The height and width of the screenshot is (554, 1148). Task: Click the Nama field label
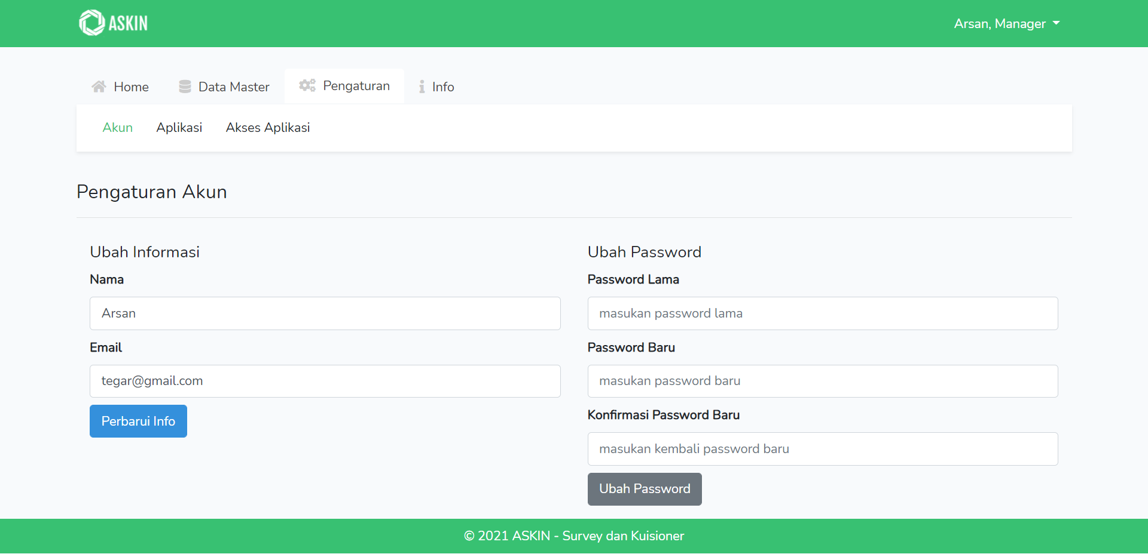click(x=107, y=280)
